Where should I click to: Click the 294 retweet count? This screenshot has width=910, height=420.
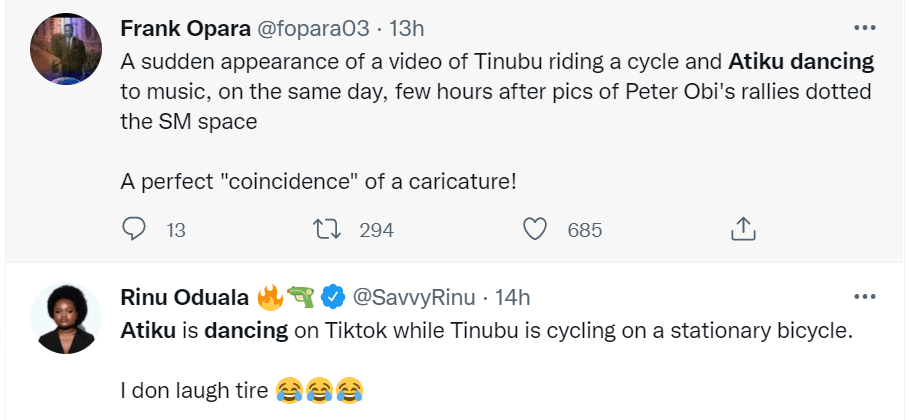(x=376, y=230)
